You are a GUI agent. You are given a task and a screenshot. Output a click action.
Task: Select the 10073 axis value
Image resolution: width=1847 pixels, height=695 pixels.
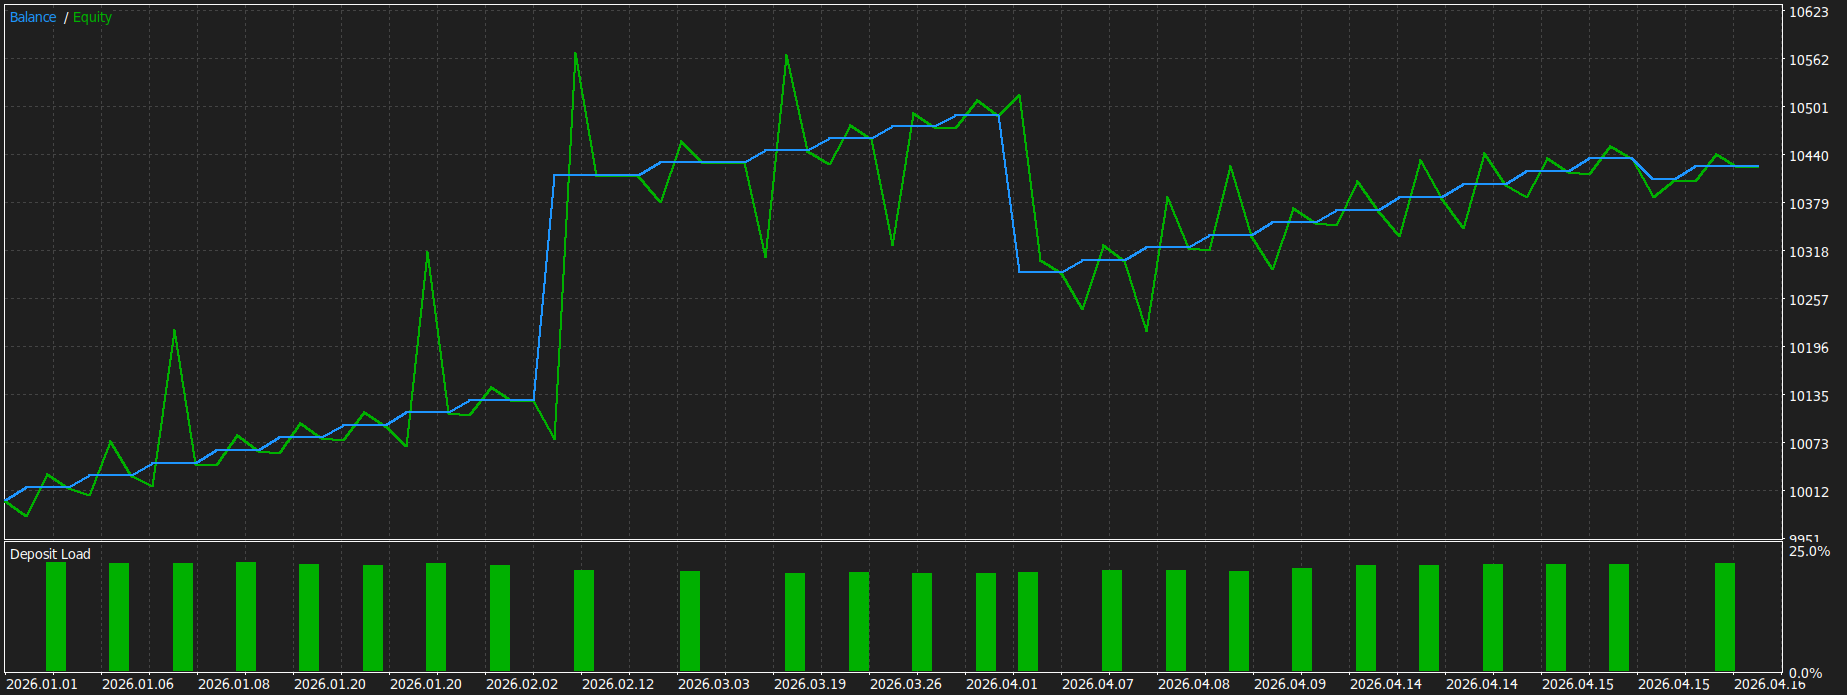1809,444
